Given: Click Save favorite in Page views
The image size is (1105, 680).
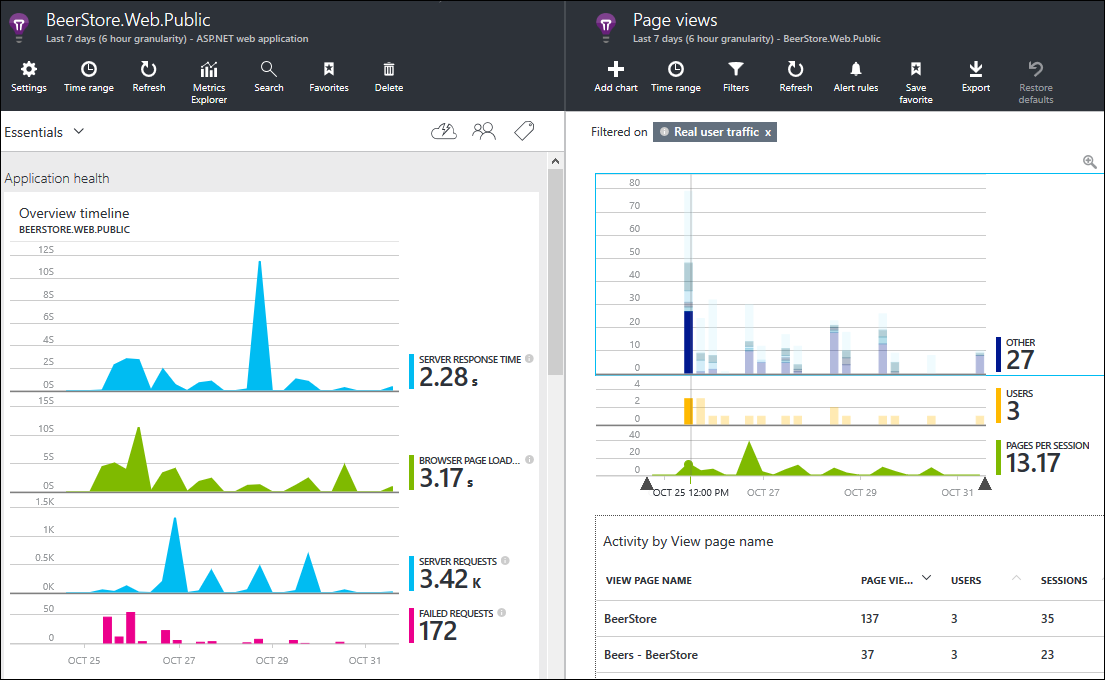Looking at the screenshot, I should (x=915, y=82).
